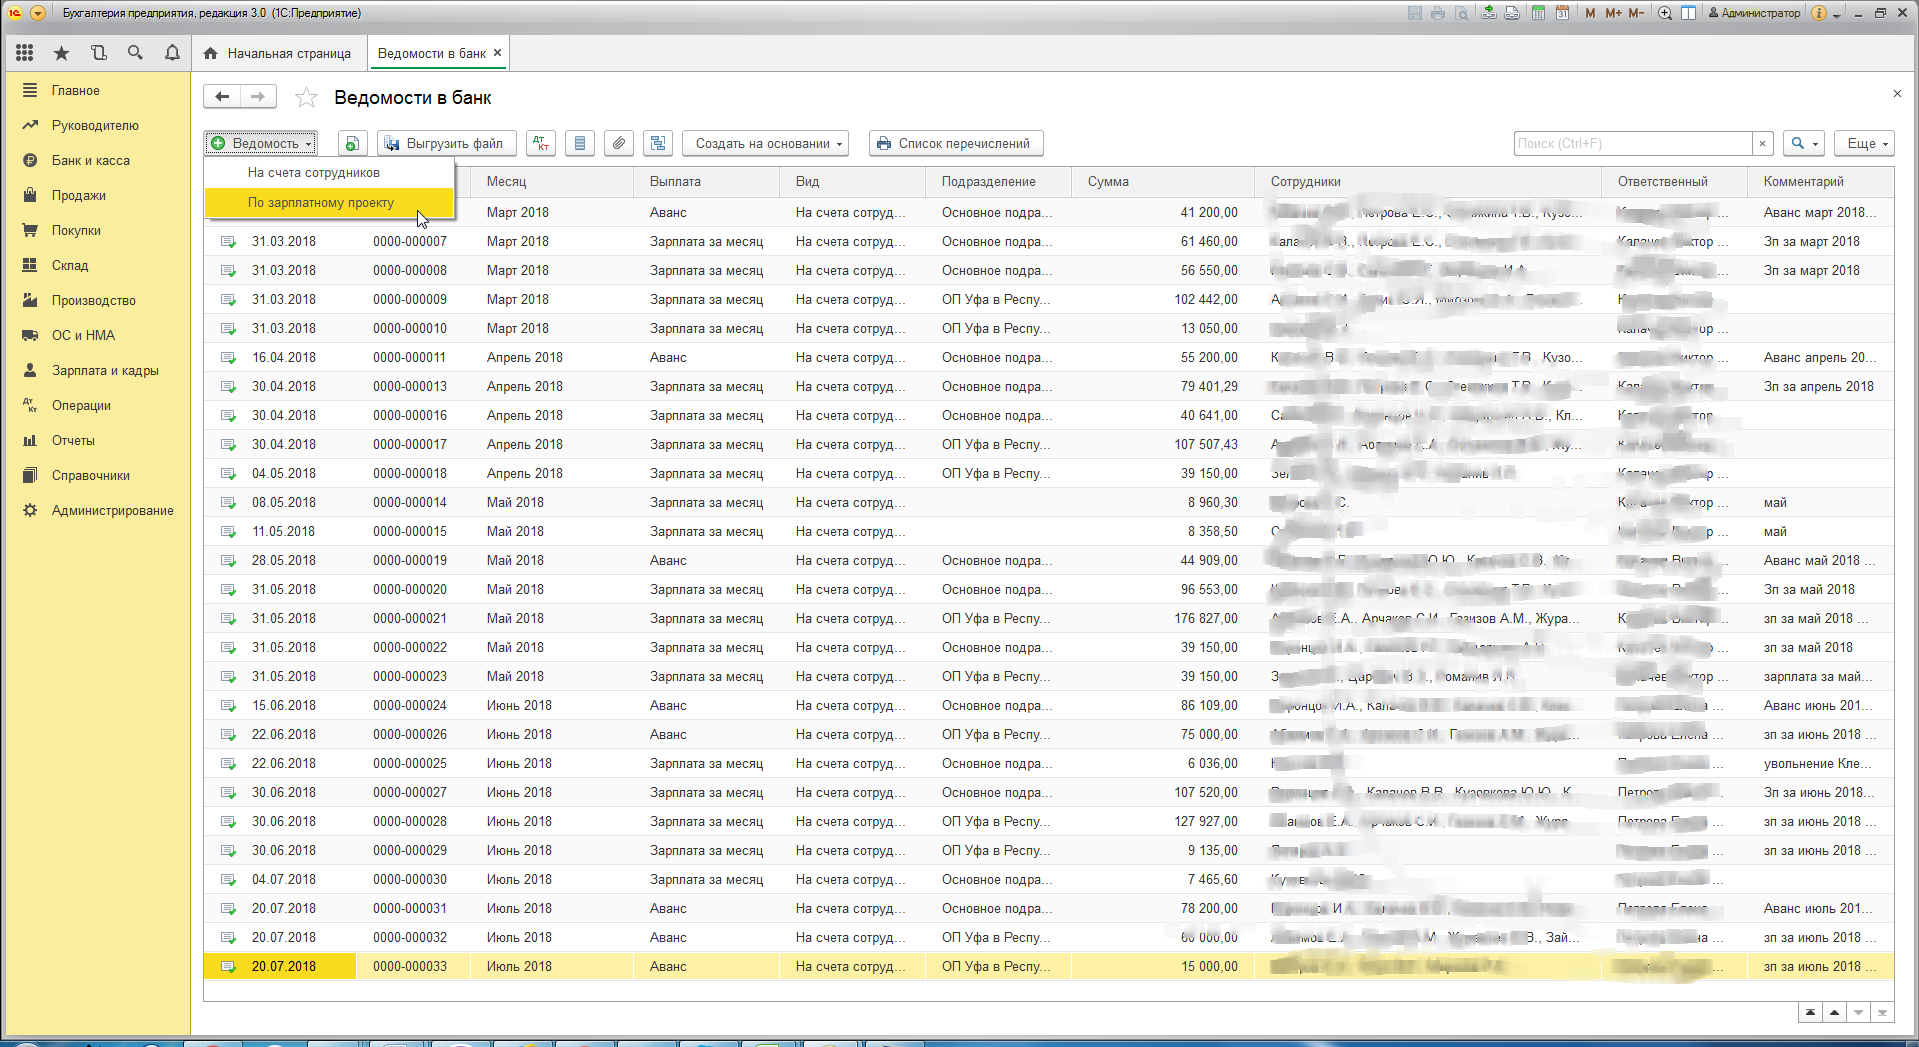Open the notifications bell icon
Screen dimensions: 1919x1047
pos(172,53)
